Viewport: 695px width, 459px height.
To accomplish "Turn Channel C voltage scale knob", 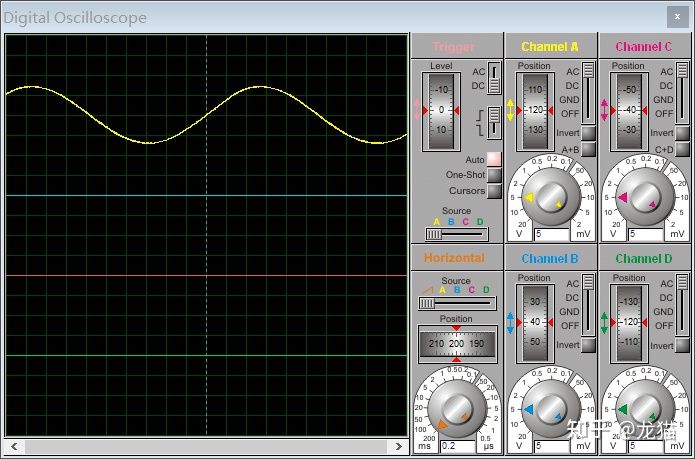I will [645, 197].
